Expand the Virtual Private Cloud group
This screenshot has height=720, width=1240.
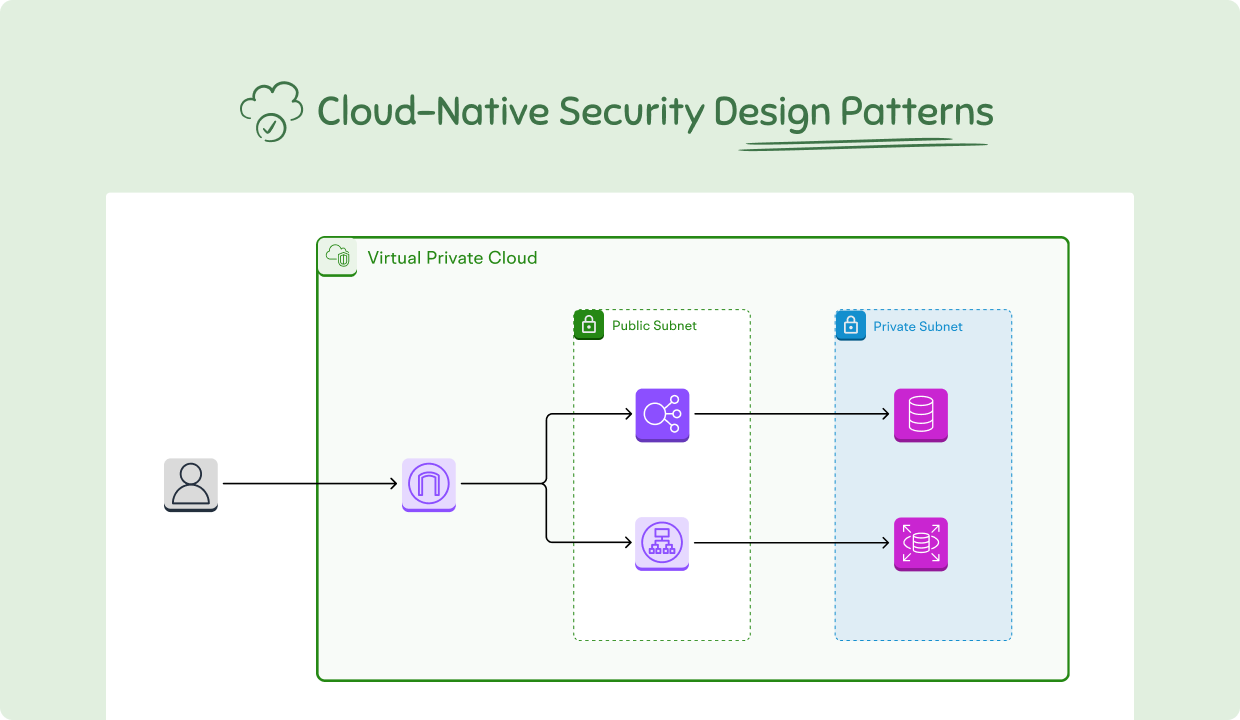[693, 457]
